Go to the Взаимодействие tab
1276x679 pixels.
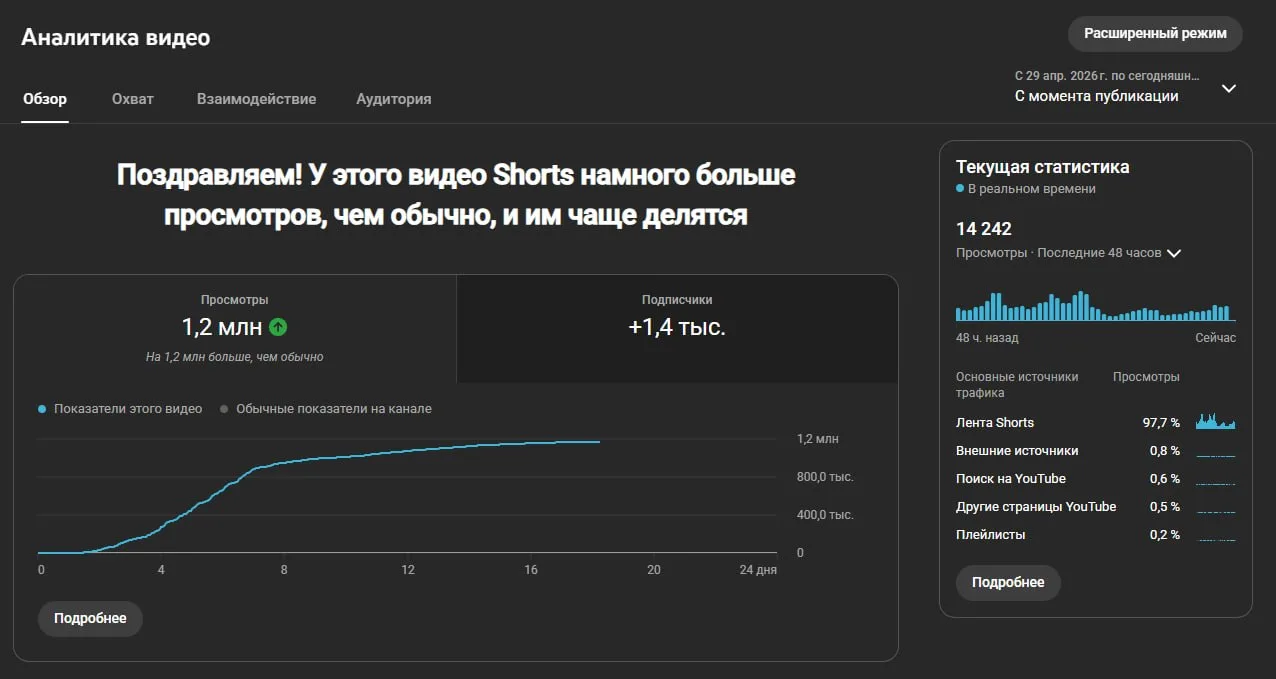click(256, 99)
